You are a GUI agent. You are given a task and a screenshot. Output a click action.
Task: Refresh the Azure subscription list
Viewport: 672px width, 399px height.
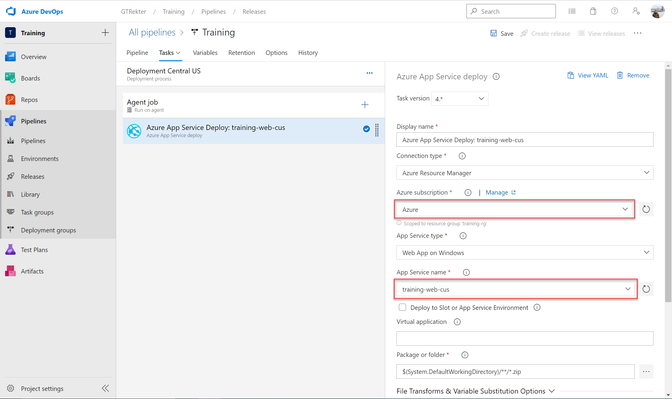pyautogui.click(x=646, y=210)
